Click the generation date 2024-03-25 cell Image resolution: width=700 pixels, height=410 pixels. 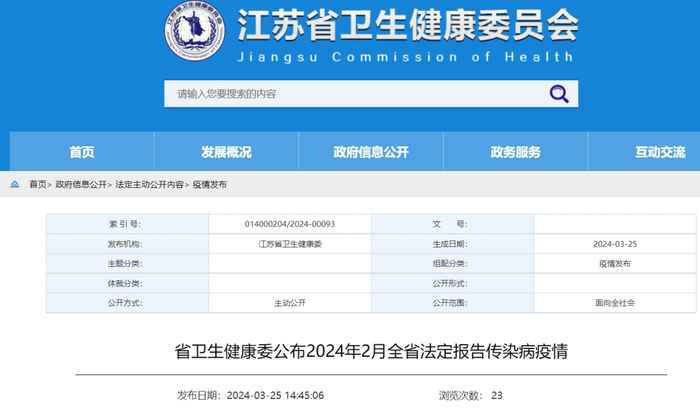pyautogui.click(x=615, y=244)
